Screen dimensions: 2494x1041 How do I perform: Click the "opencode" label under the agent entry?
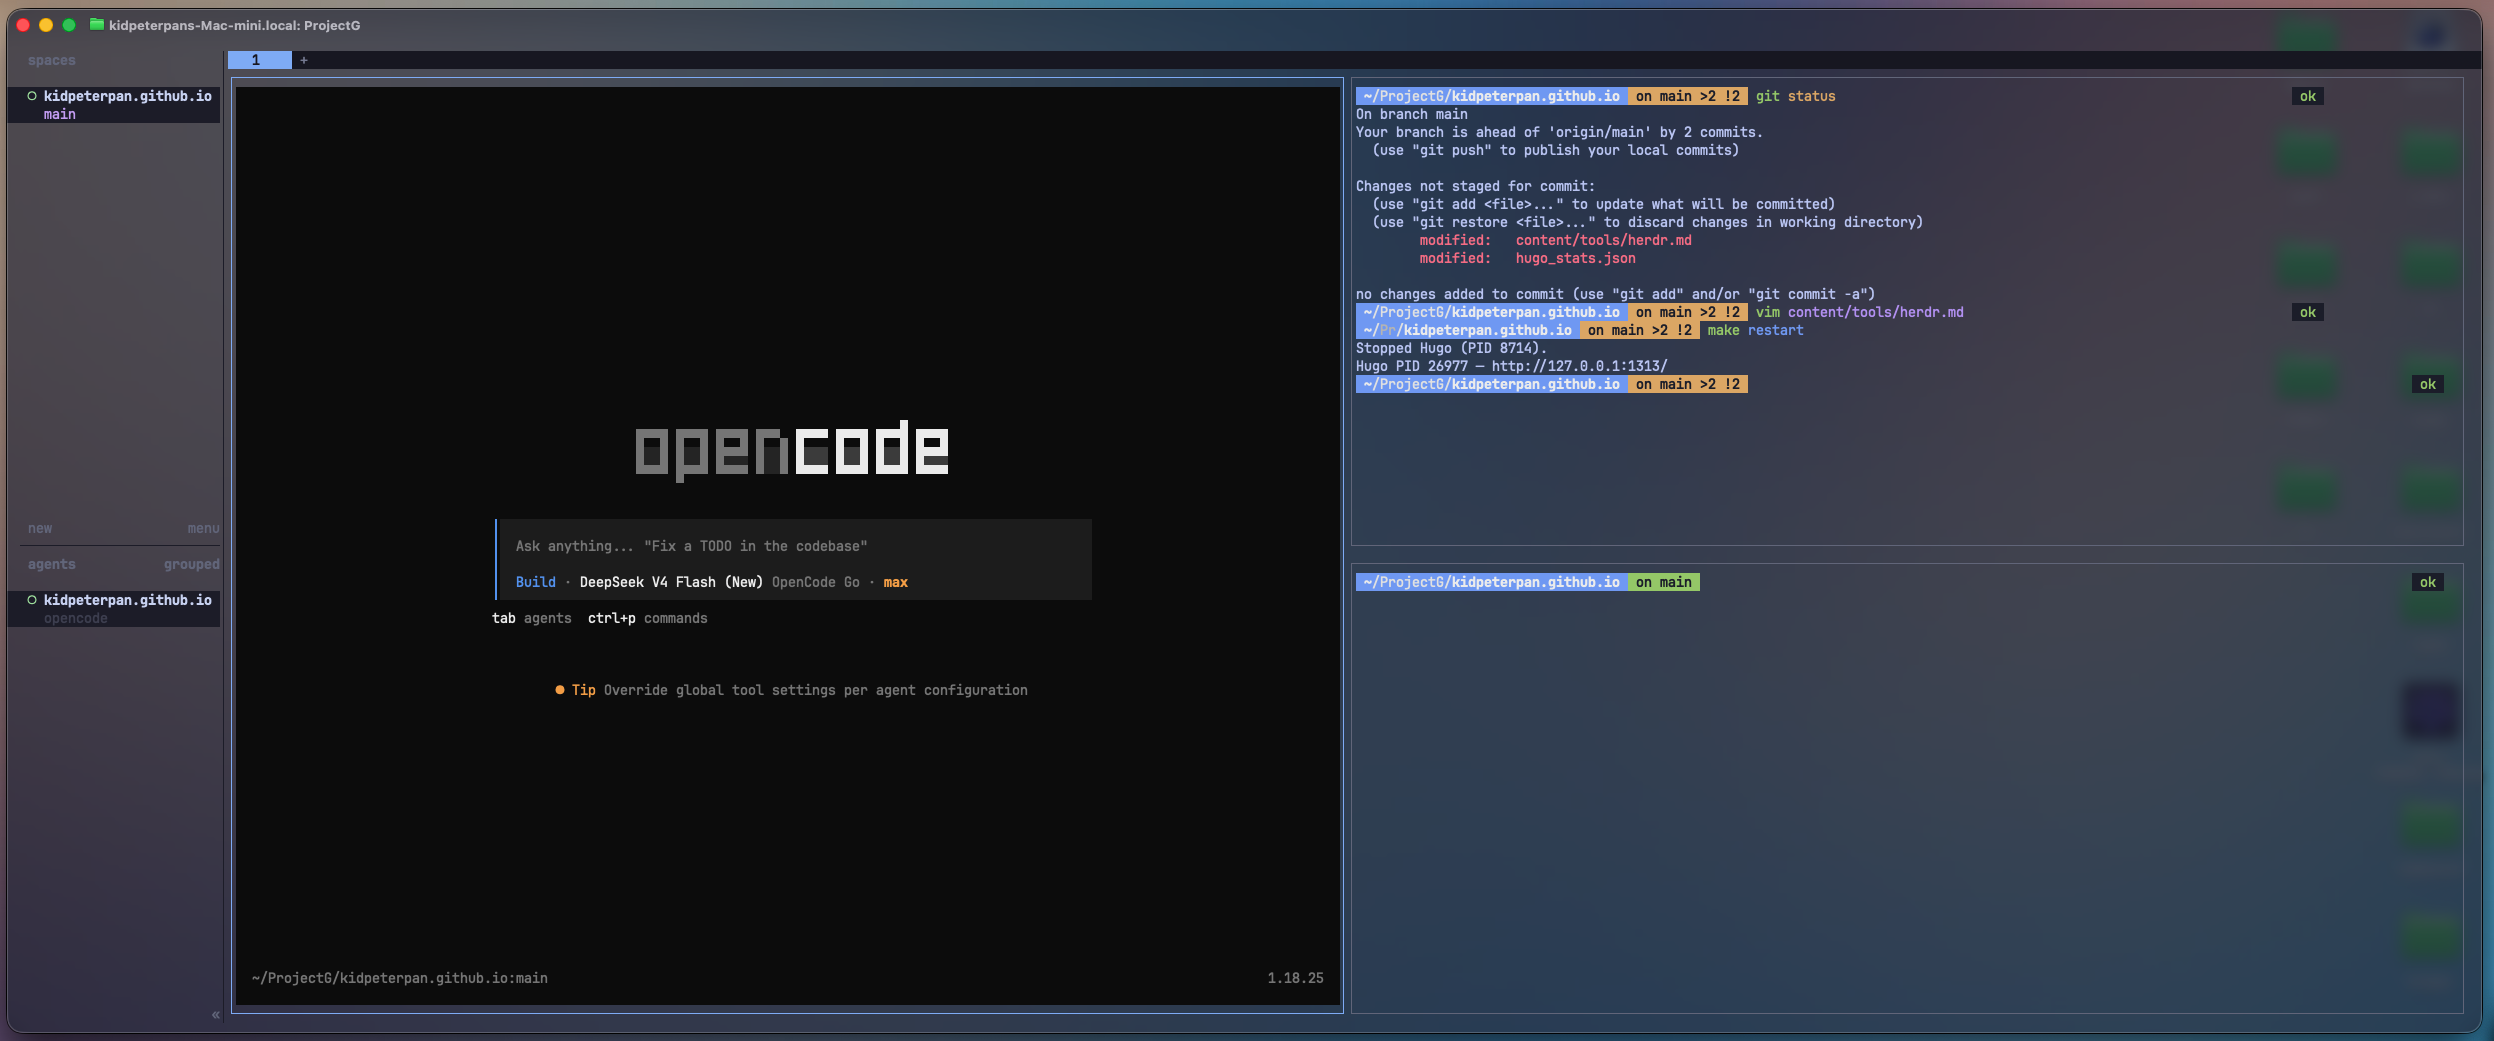point(76,618)
